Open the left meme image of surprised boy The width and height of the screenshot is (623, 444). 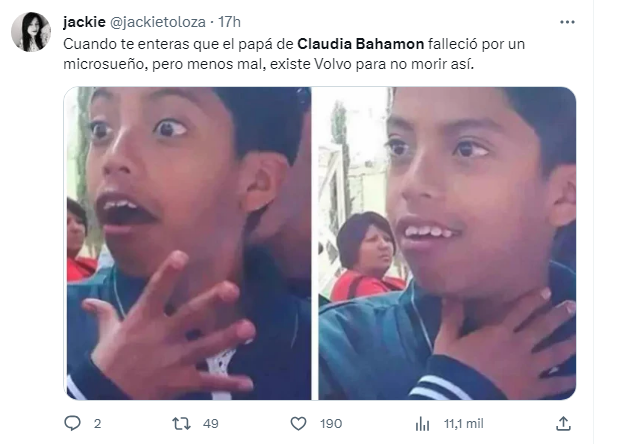(x=189, y=243)
